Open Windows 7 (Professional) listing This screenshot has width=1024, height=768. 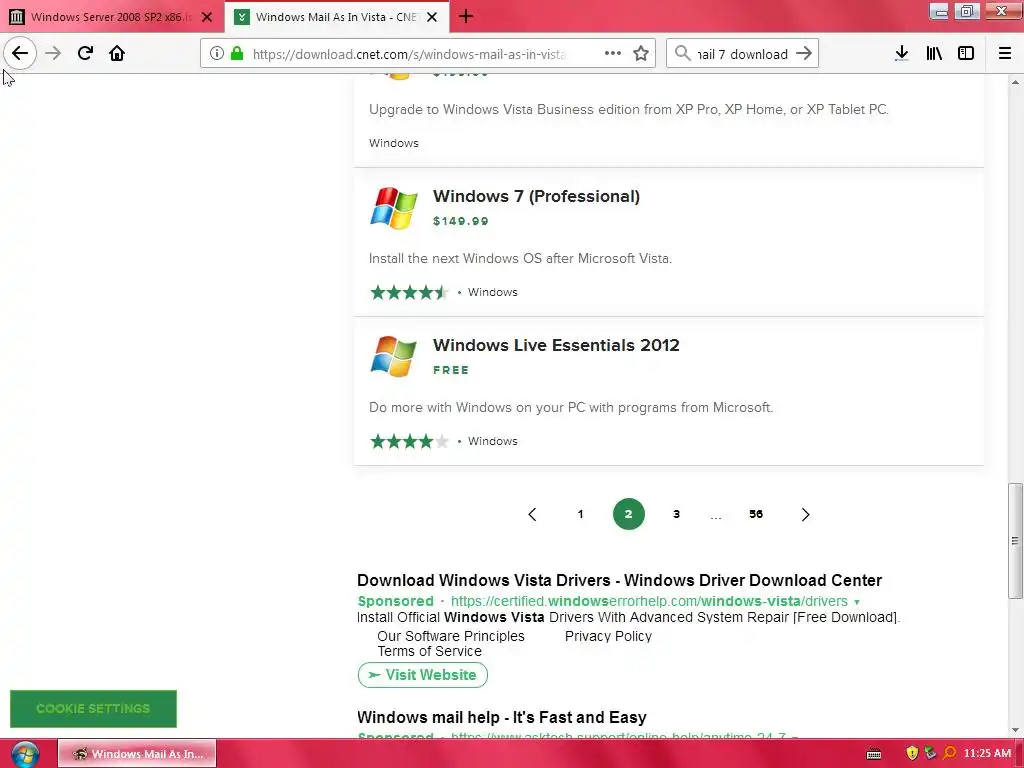(x=536, y=197)
